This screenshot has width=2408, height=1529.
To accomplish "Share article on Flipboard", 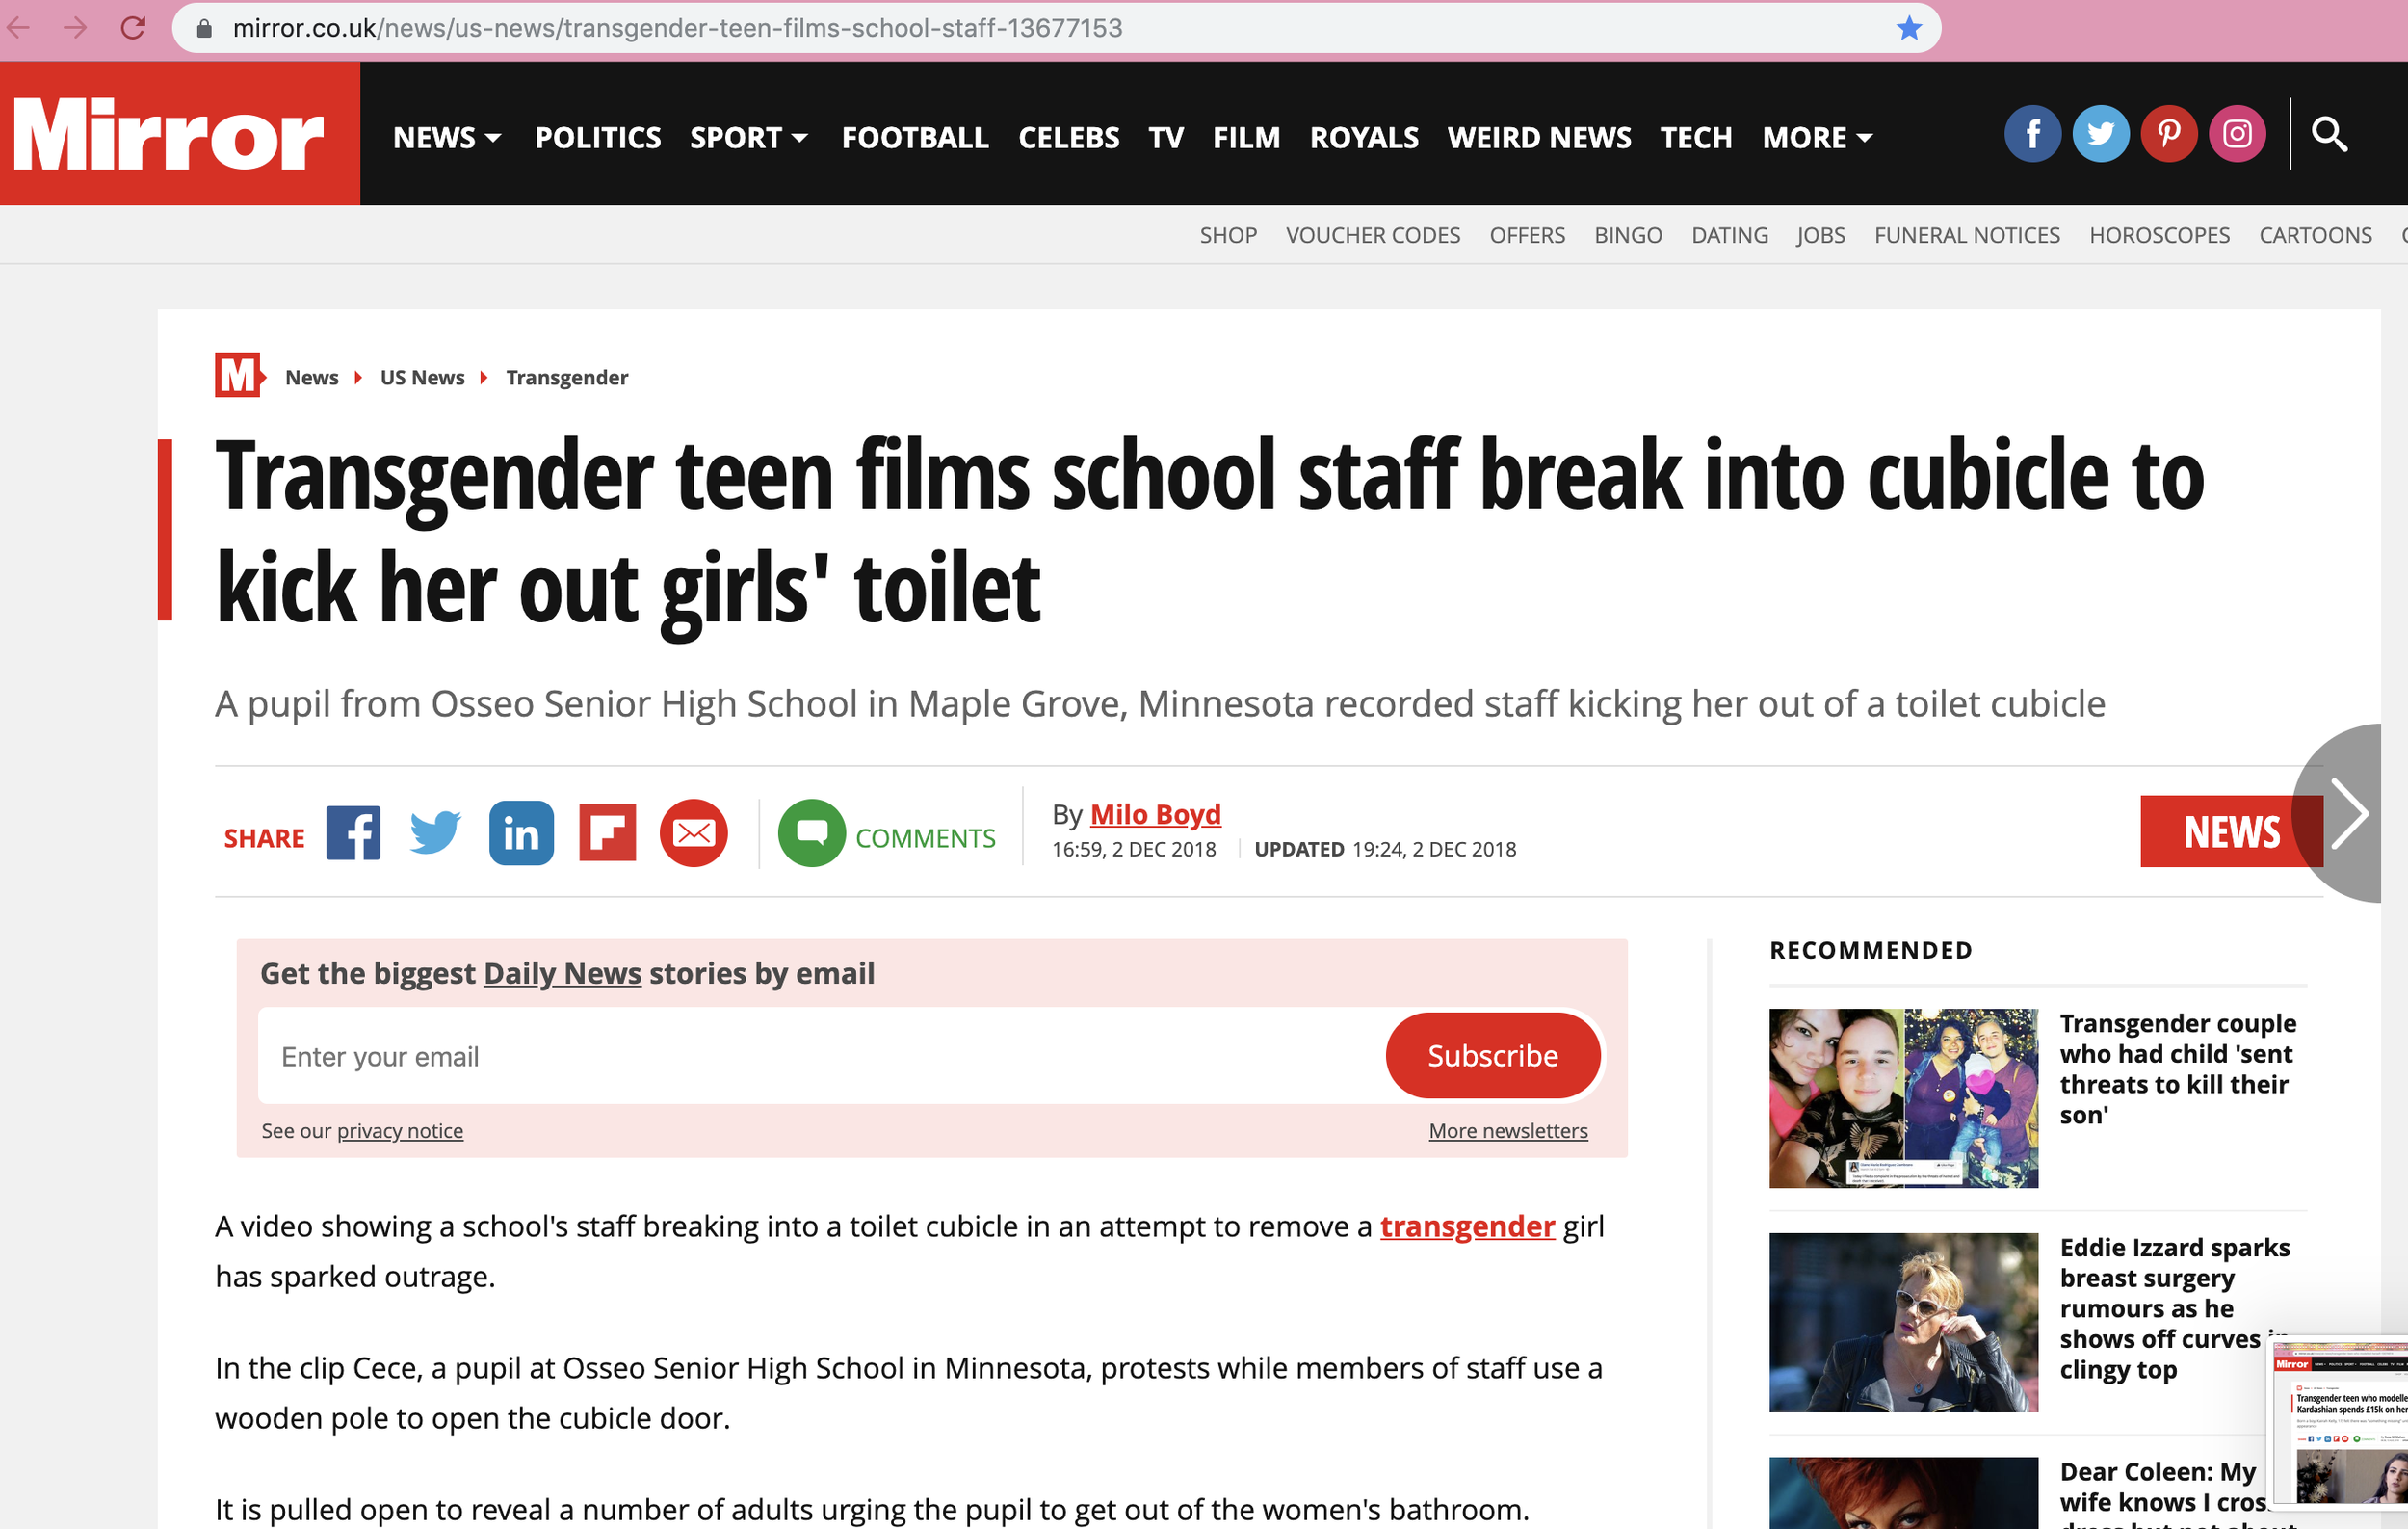I will 607,832.
